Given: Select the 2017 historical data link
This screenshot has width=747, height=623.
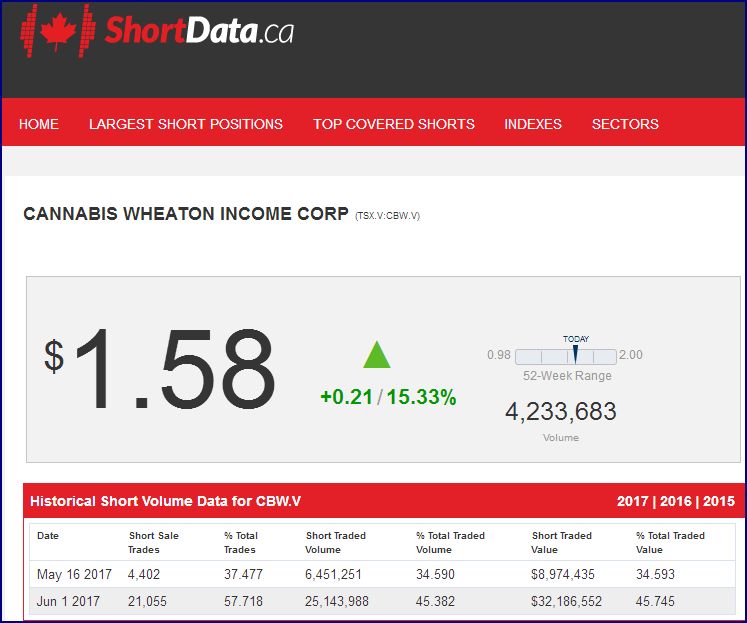Looking at the screenshot, I should (633, 501).
